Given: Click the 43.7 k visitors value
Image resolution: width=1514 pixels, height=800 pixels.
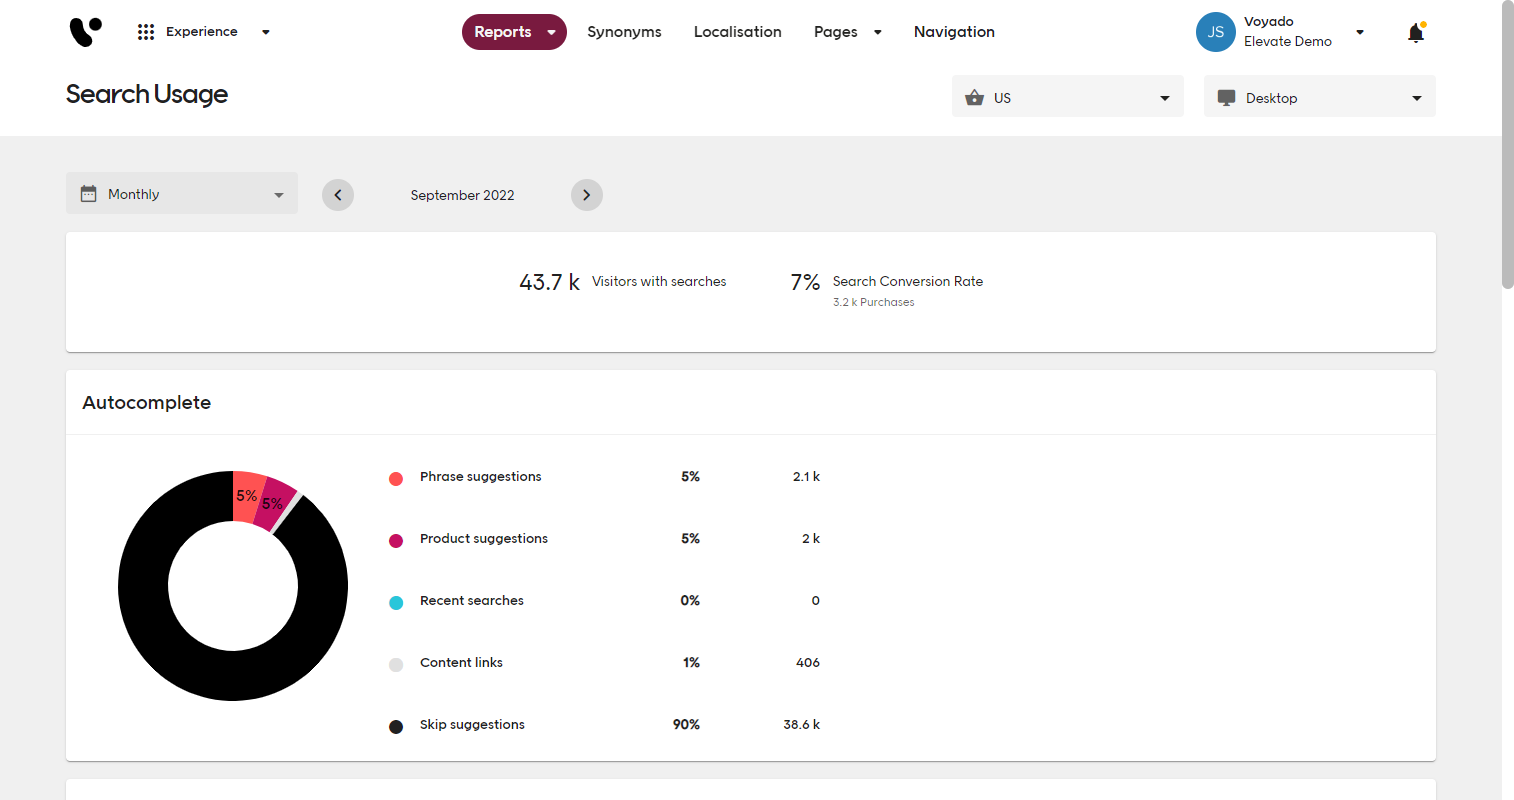Looking at the screenshot, I should (x=549, y=282).
